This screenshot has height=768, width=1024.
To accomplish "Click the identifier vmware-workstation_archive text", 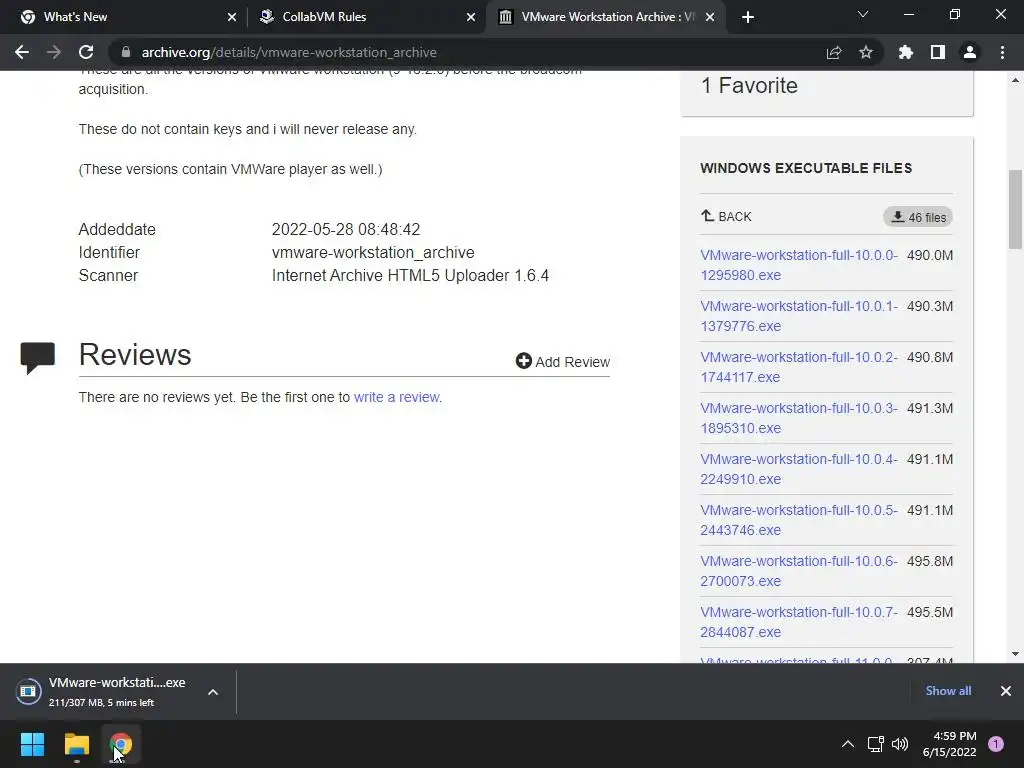I will 373,252.
